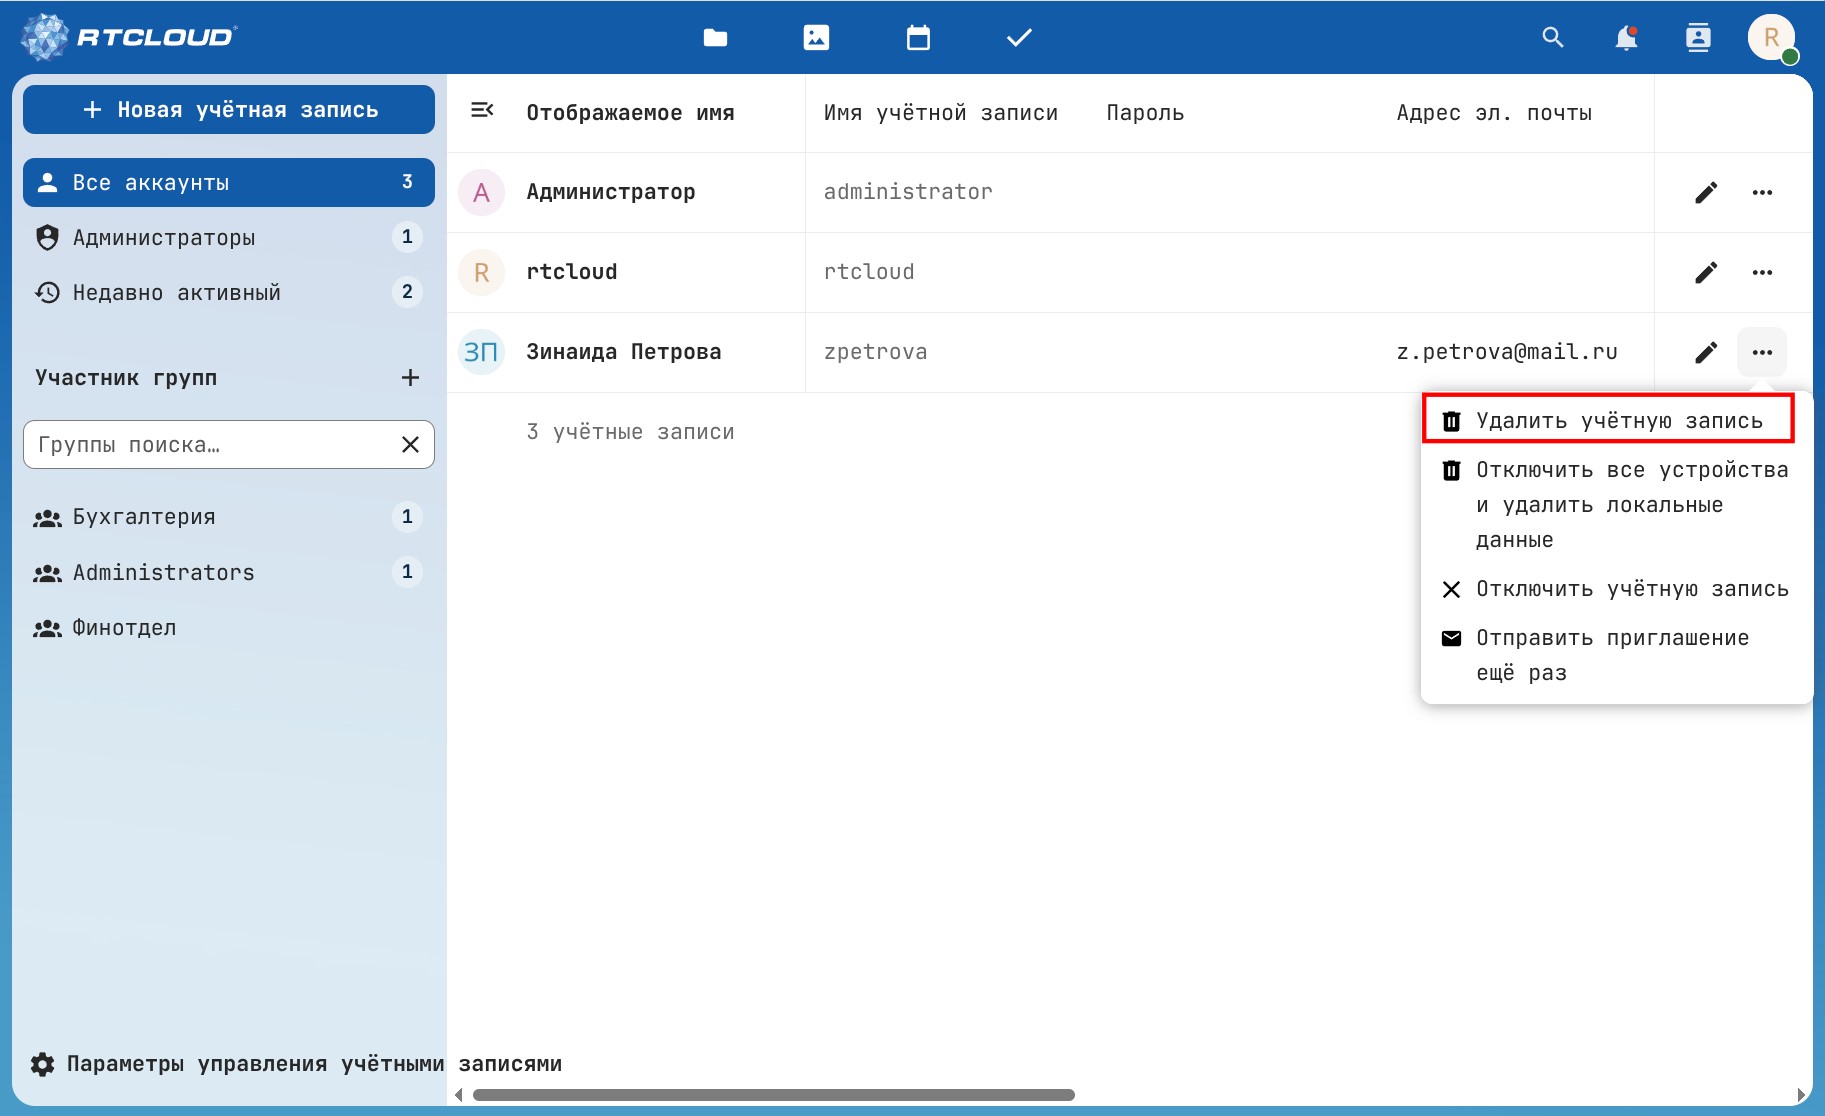Open the user avatar menu
Screen dimensions: 1825x1116
(1771, 38)
